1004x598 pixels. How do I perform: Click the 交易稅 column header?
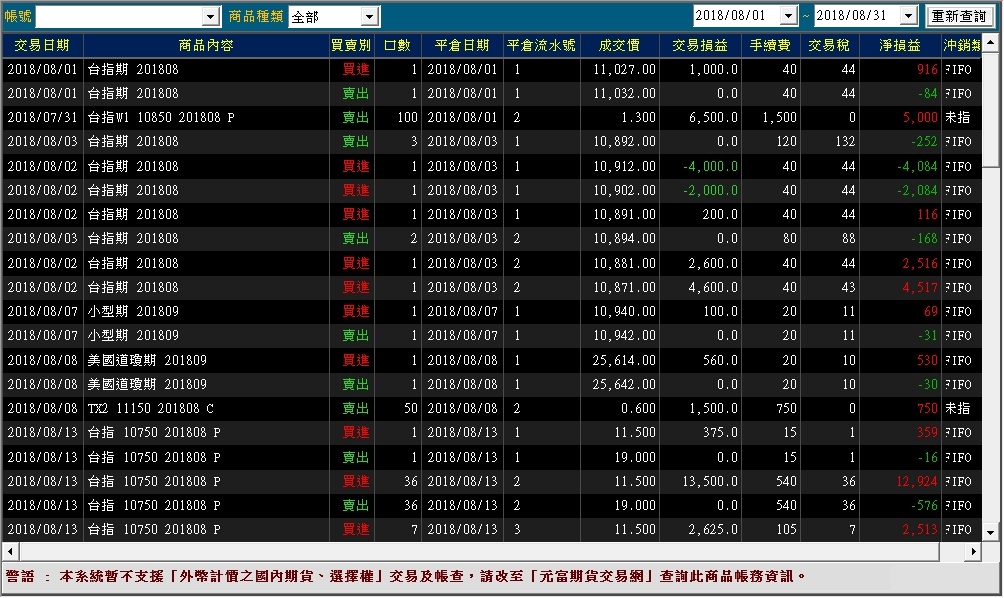(x=830, y=45)
